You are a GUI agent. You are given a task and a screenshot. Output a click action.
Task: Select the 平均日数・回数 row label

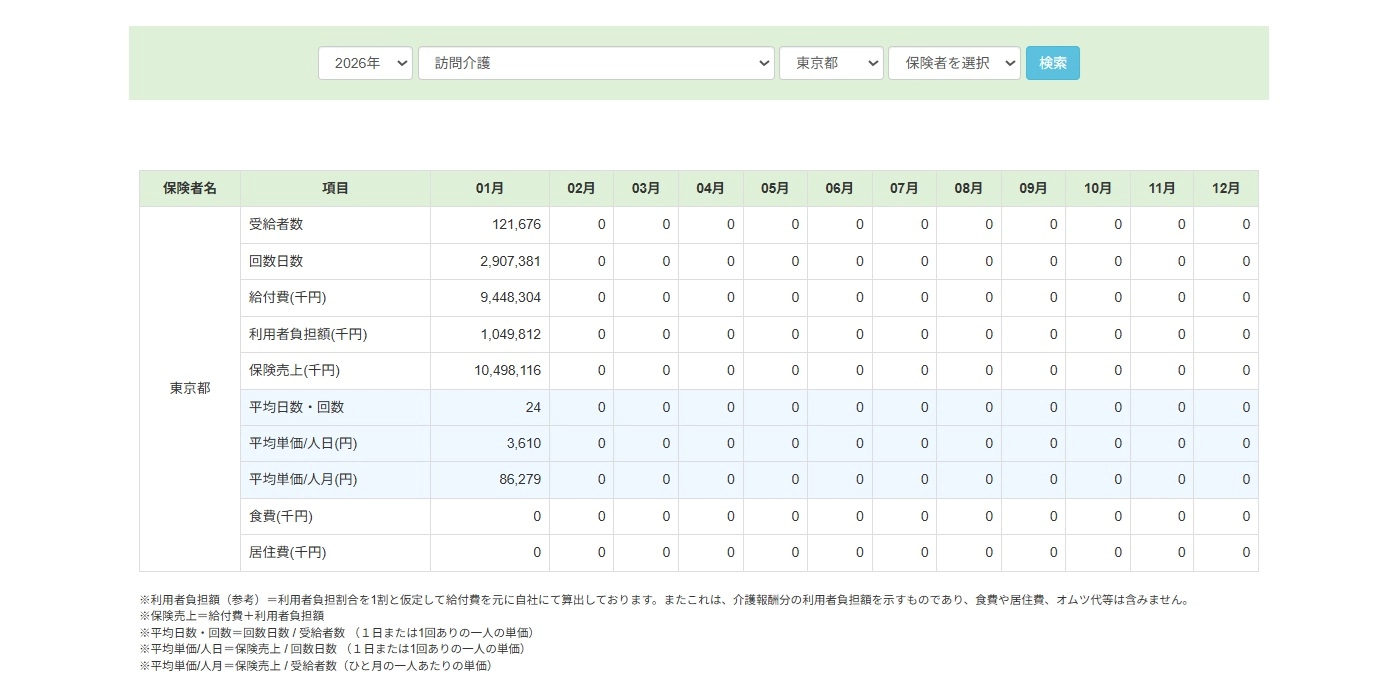pos(296,407)
